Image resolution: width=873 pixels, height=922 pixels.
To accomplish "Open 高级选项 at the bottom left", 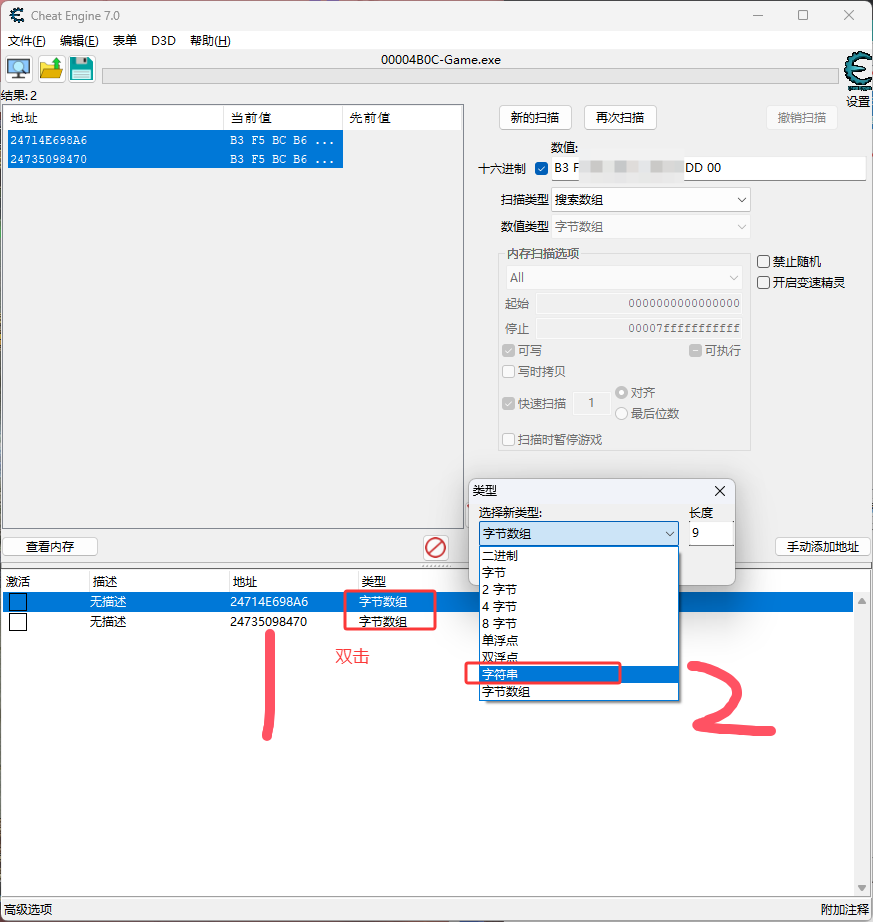I will [28, 910].
